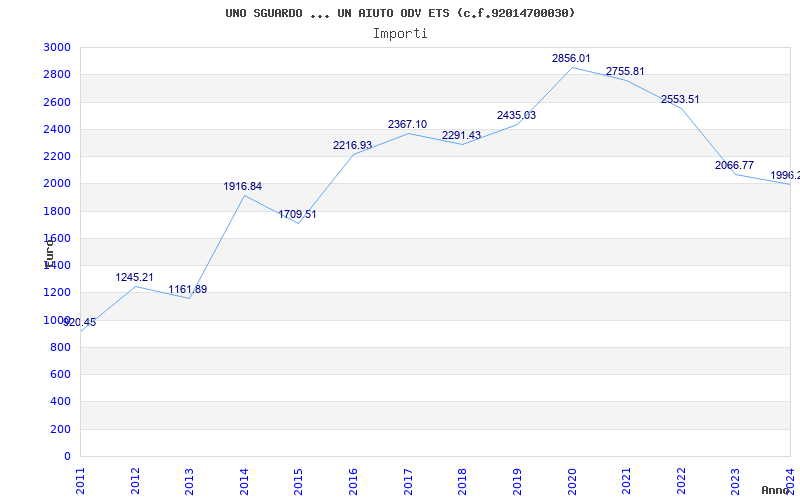The height and width of the screenshot is (500, 800).
Task: Click the 2012 x-axis year label
Action: pyautogui.click(x=135, y=481)
